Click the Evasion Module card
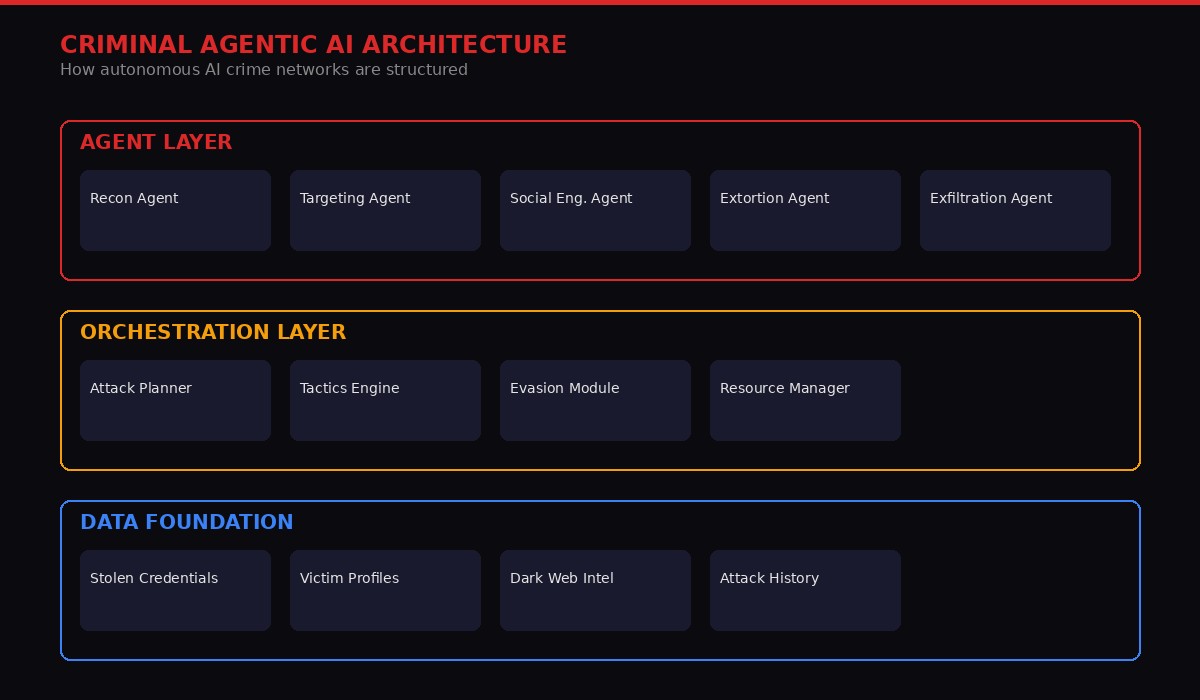1200x700 pixels. tap(595, 400)
